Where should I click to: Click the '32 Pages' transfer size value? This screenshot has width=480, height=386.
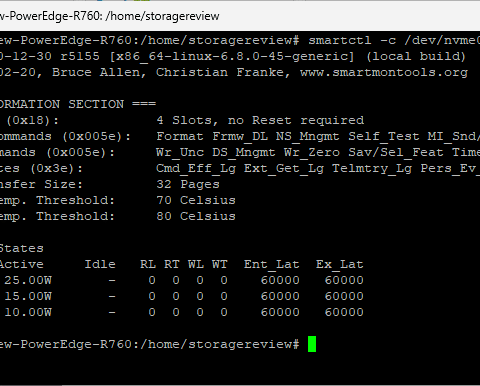188,184
